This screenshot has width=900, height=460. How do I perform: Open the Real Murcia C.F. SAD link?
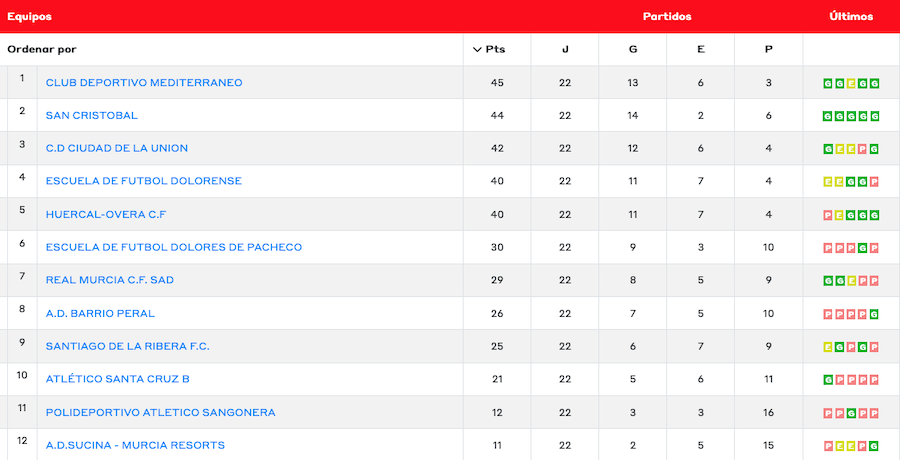coord(110,280)
